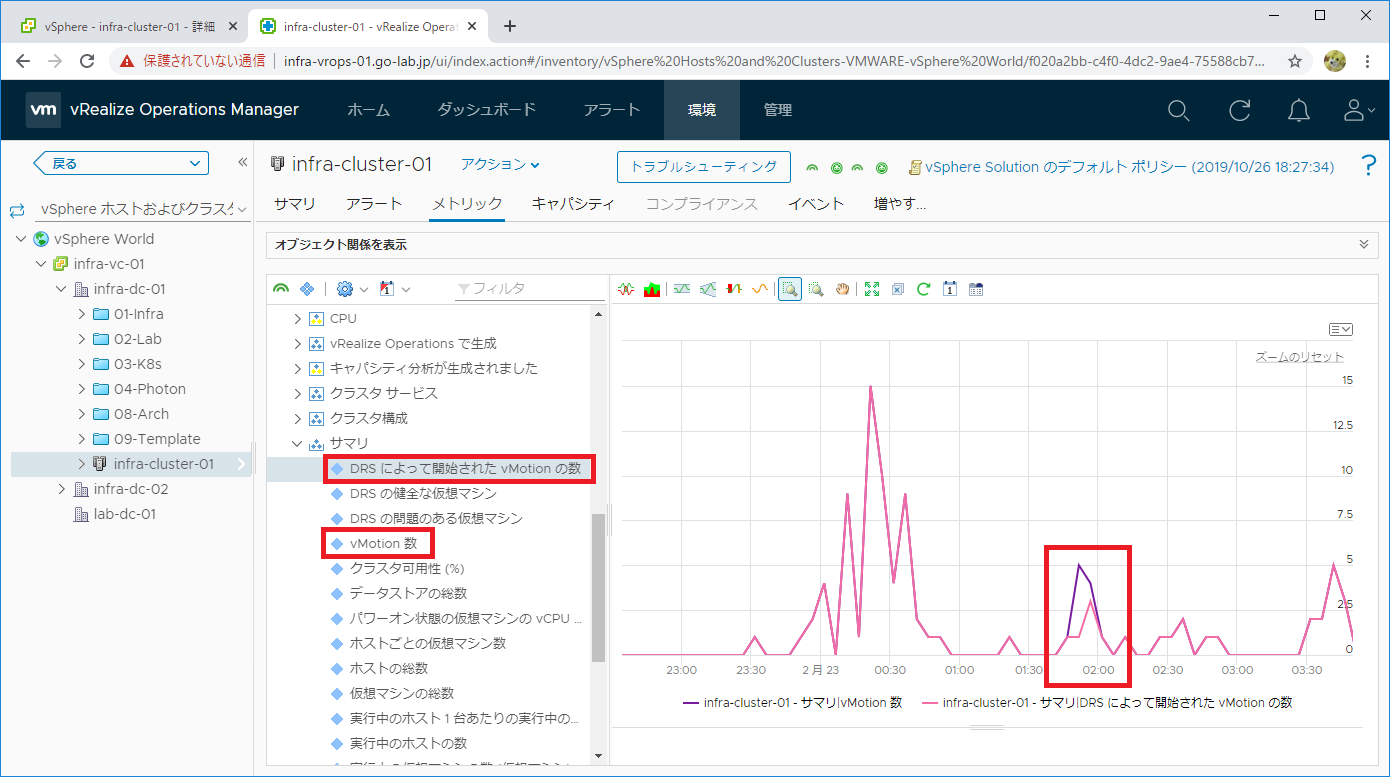
Task: Open the notifications bell
Action: pyautogui.click(x=1299, y=110)
